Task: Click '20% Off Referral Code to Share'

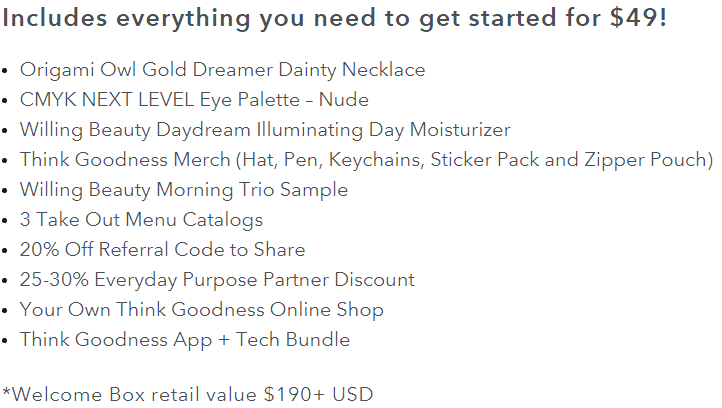Action: coord(163,250)
